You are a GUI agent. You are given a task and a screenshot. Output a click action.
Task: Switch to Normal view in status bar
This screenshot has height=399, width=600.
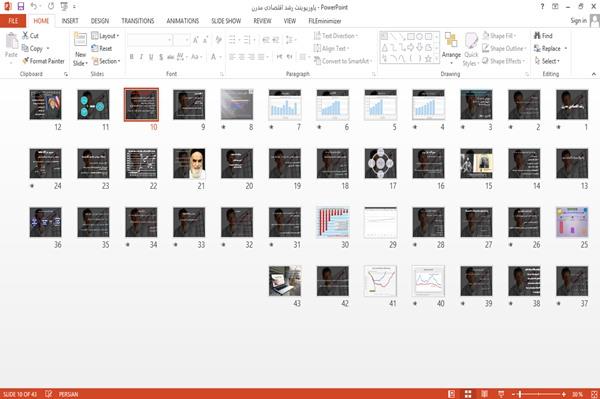(x=452, y=394)
